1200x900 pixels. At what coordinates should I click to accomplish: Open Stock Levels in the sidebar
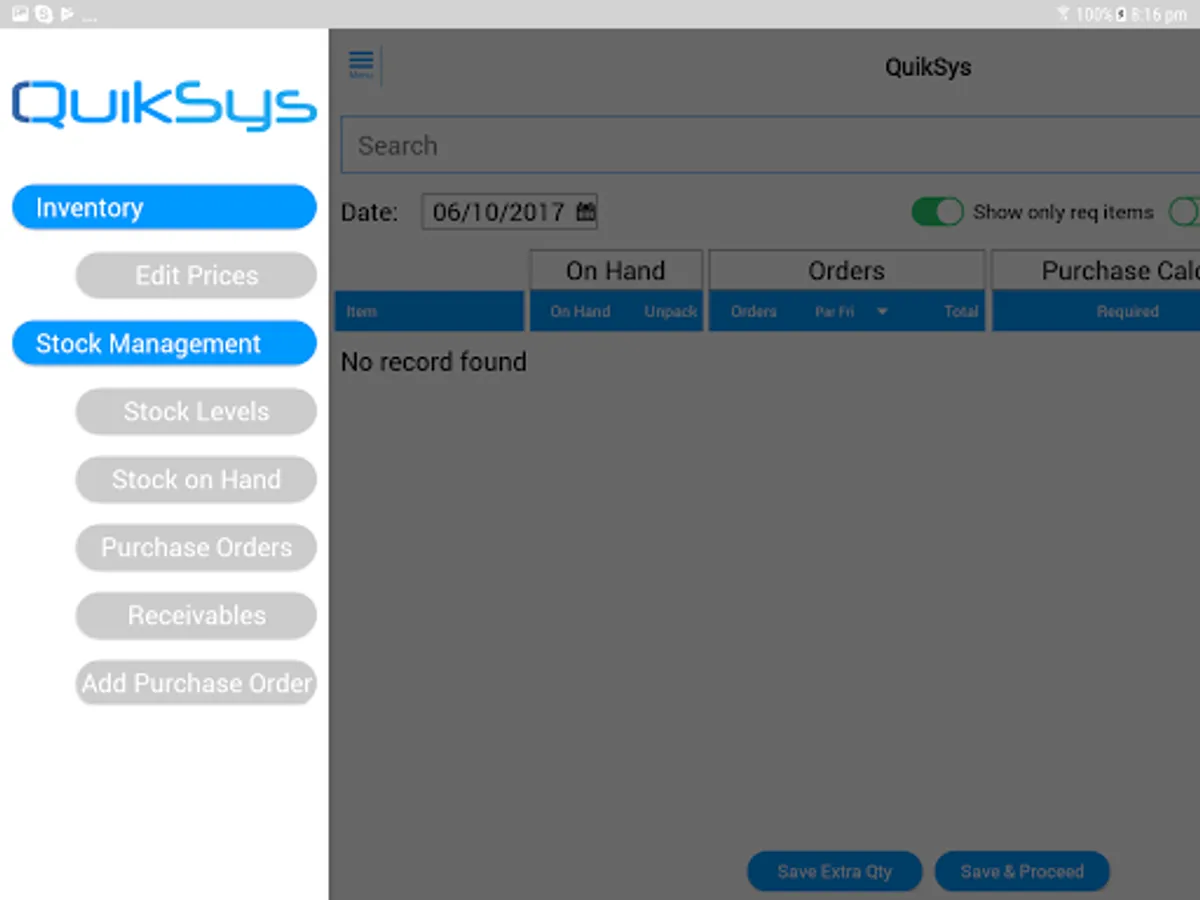(196, 411)
